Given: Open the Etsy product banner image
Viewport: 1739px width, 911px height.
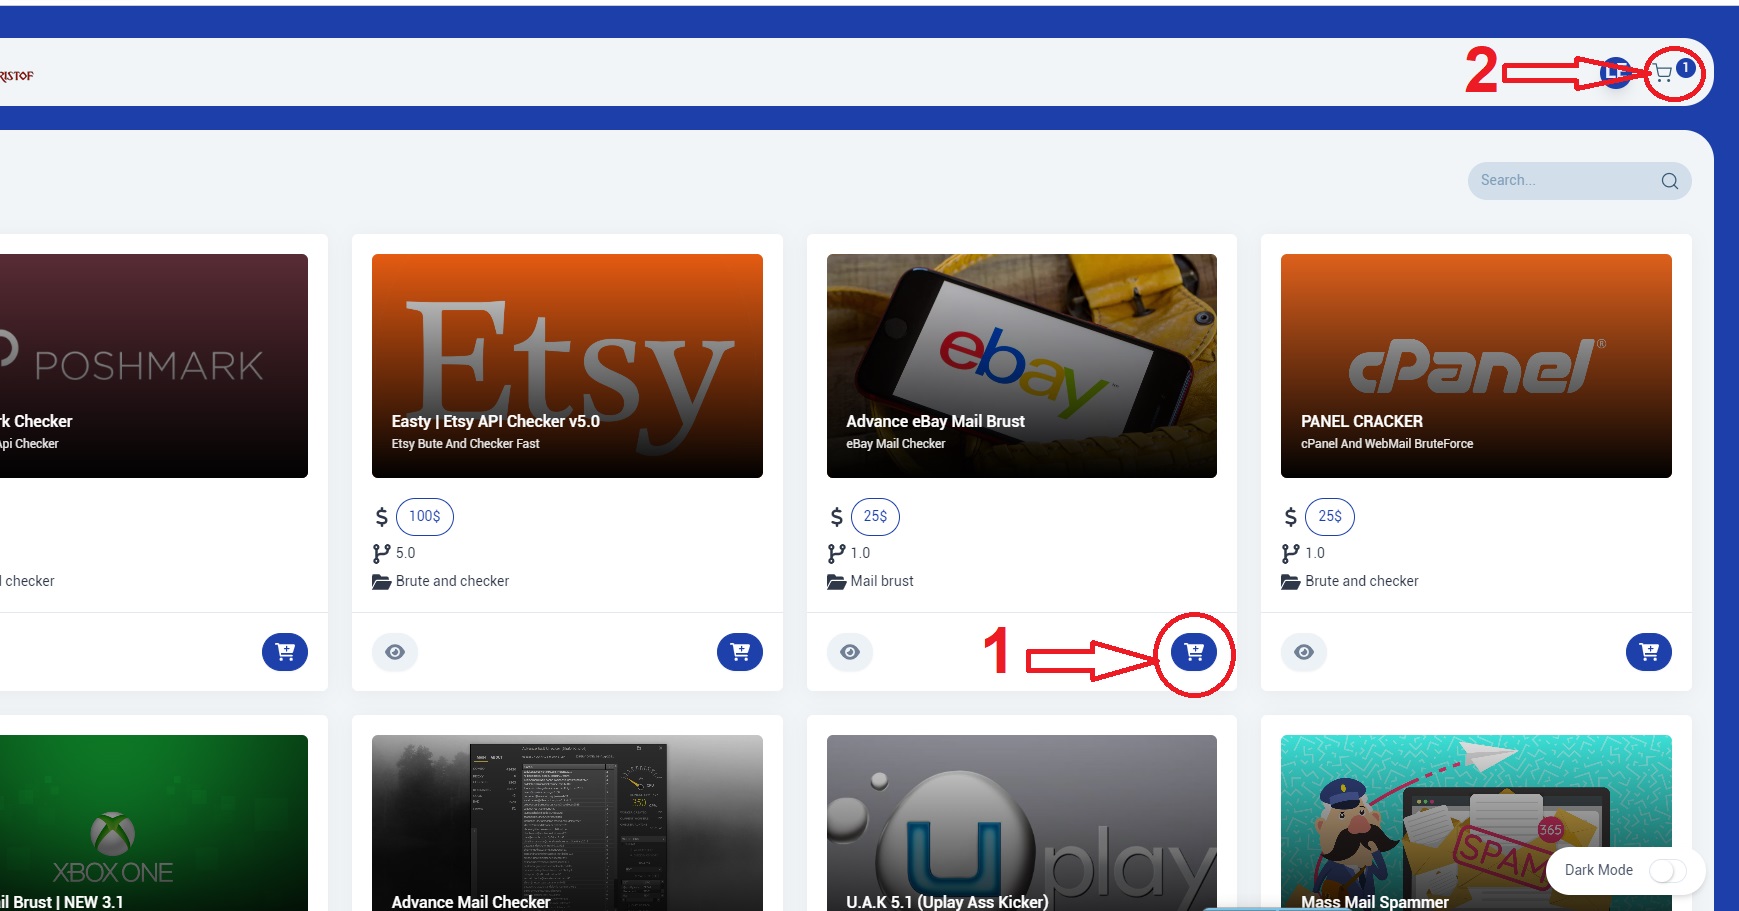Looking at the screenshot, I should coord(567,365).
